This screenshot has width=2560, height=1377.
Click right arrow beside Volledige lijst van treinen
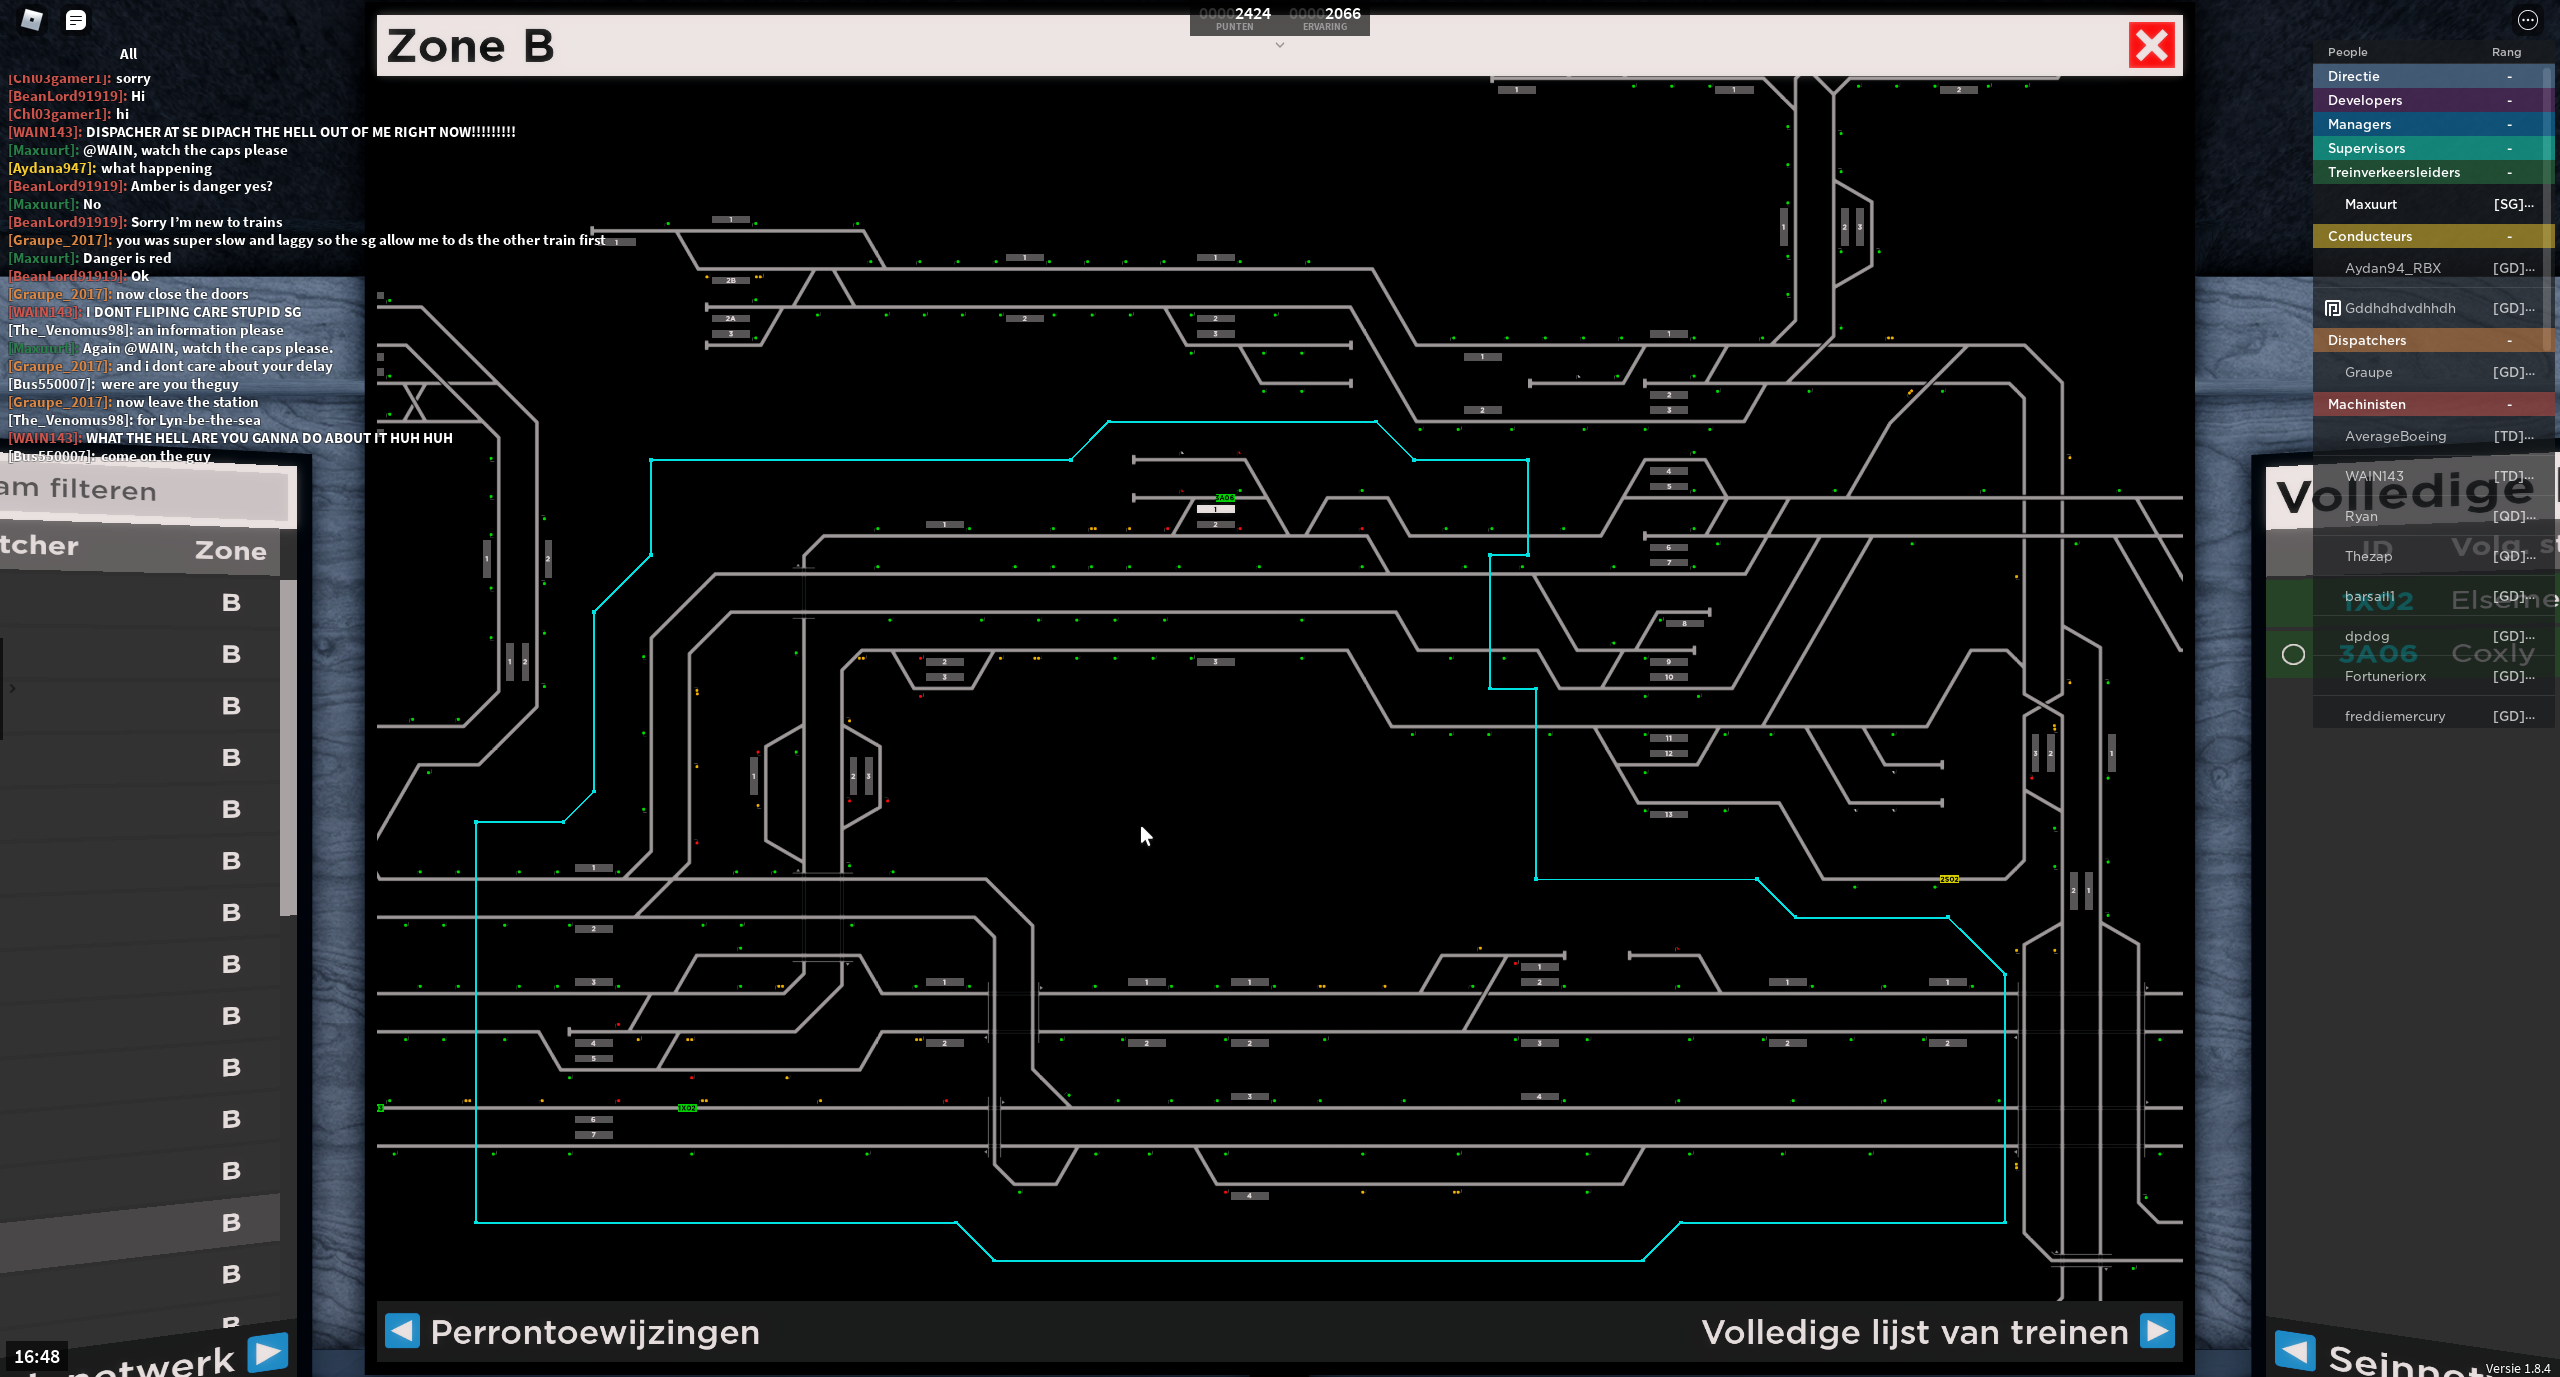tap(2157, 1331)
